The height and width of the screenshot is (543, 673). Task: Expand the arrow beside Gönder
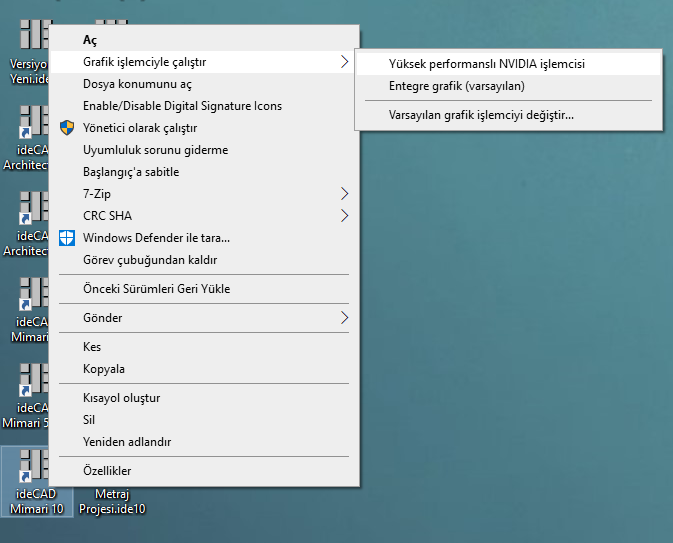(x=344, y=318)
